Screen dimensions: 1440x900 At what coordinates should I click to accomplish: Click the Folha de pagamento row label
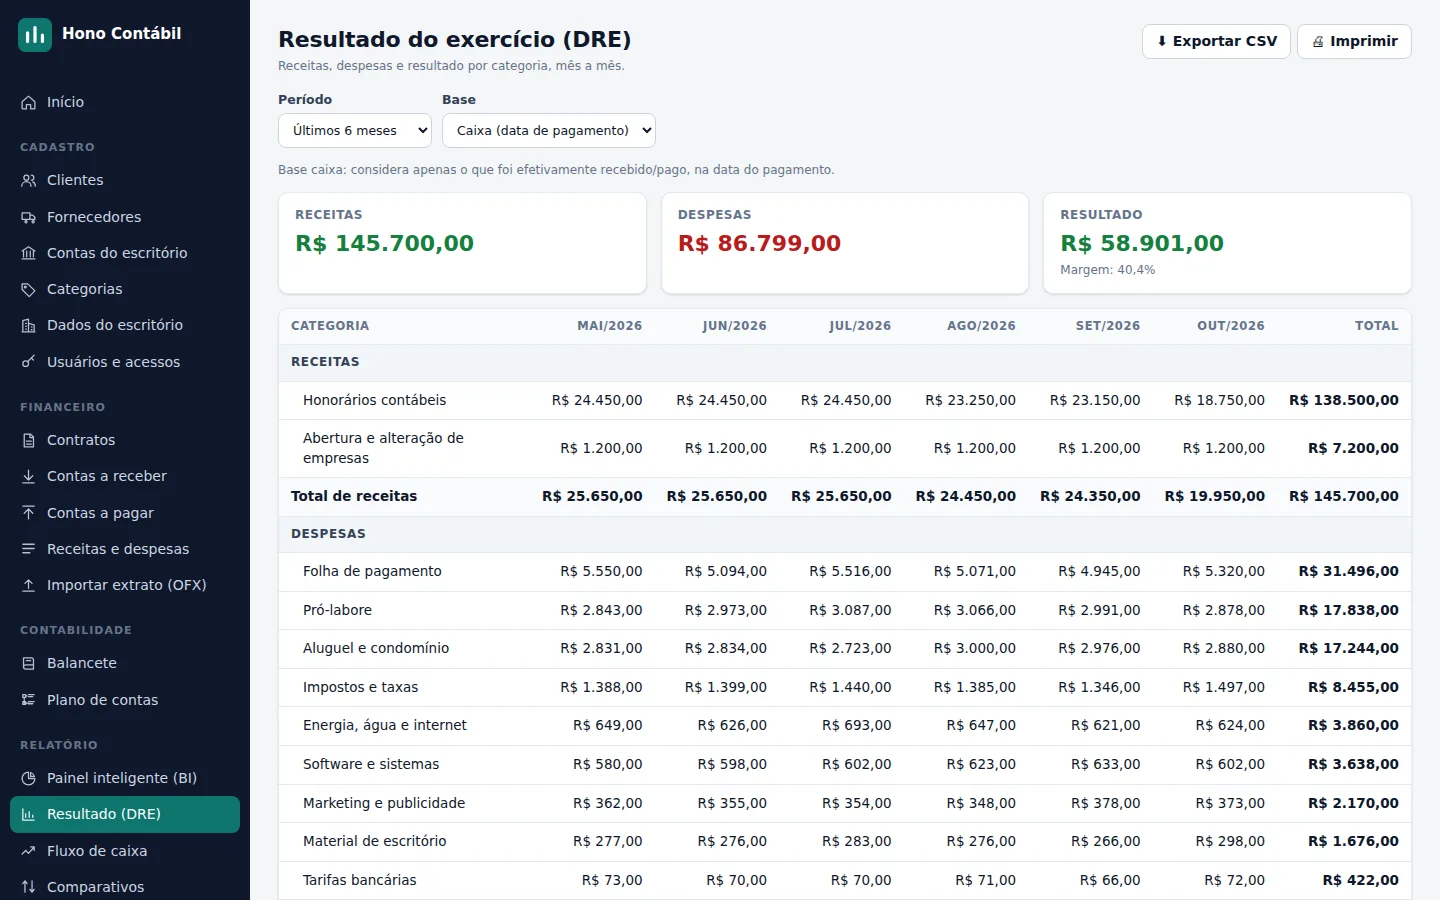click(372, 571)
